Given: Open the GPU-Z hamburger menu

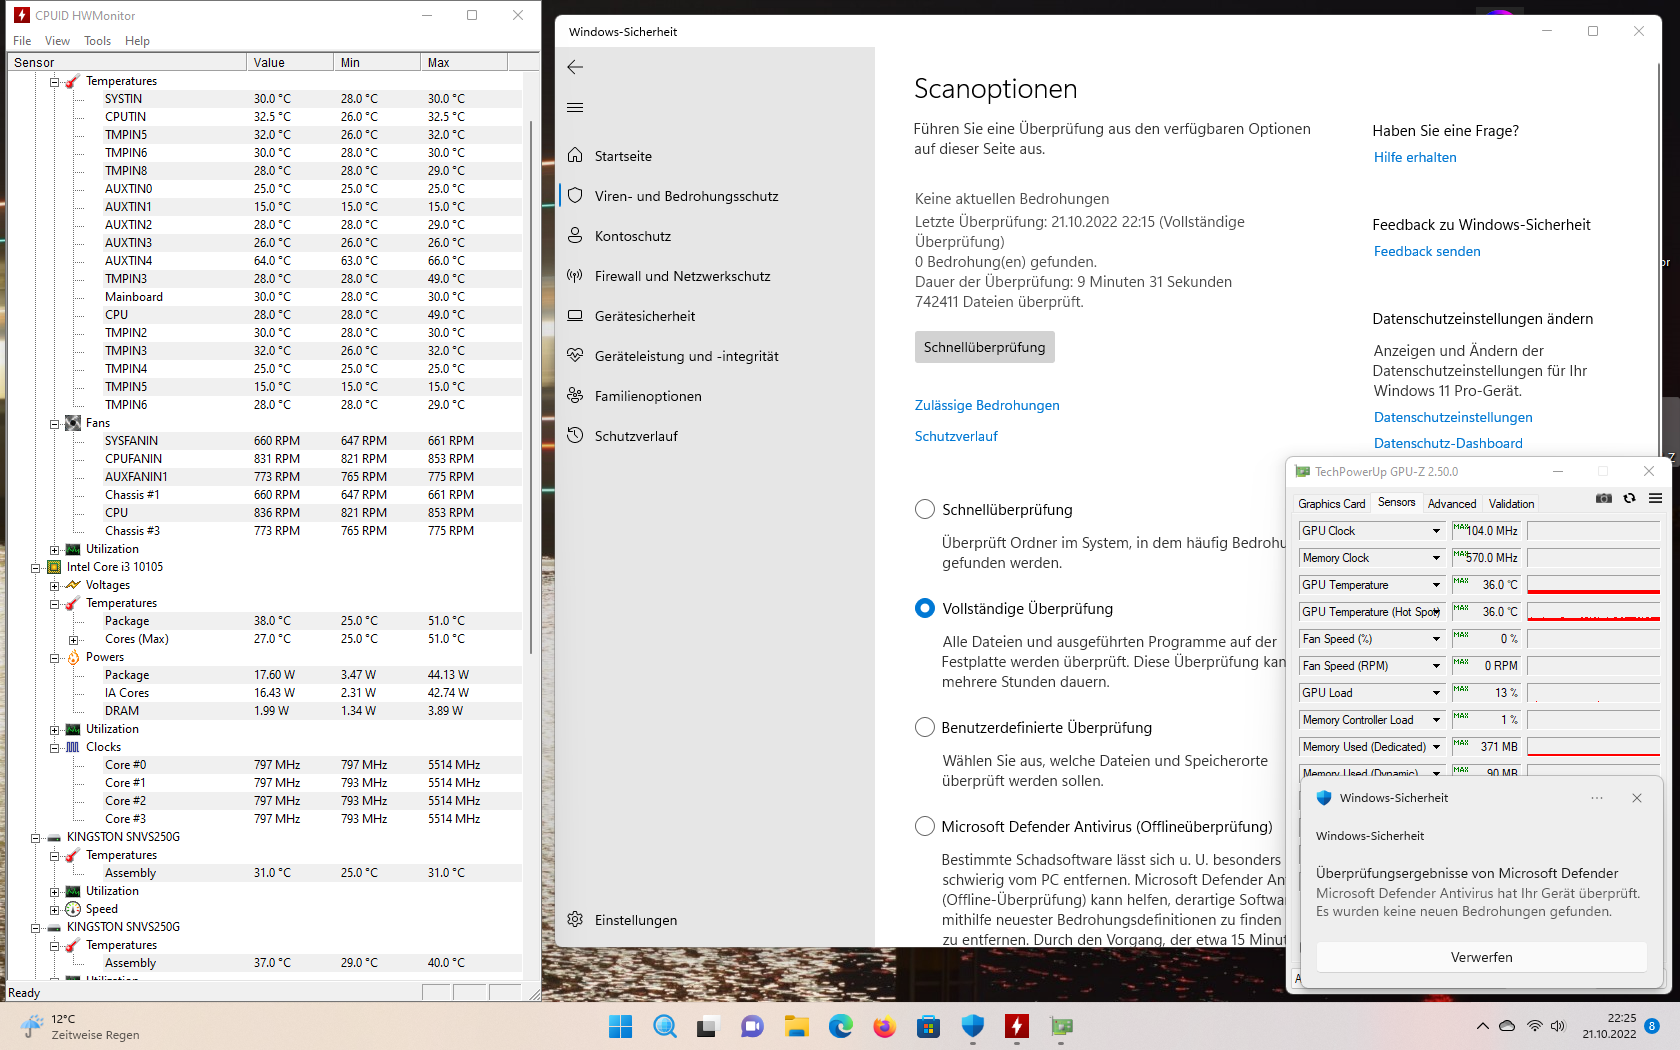Looking at the screenshot, I should pyautogui.click(x=1656, y=498).
